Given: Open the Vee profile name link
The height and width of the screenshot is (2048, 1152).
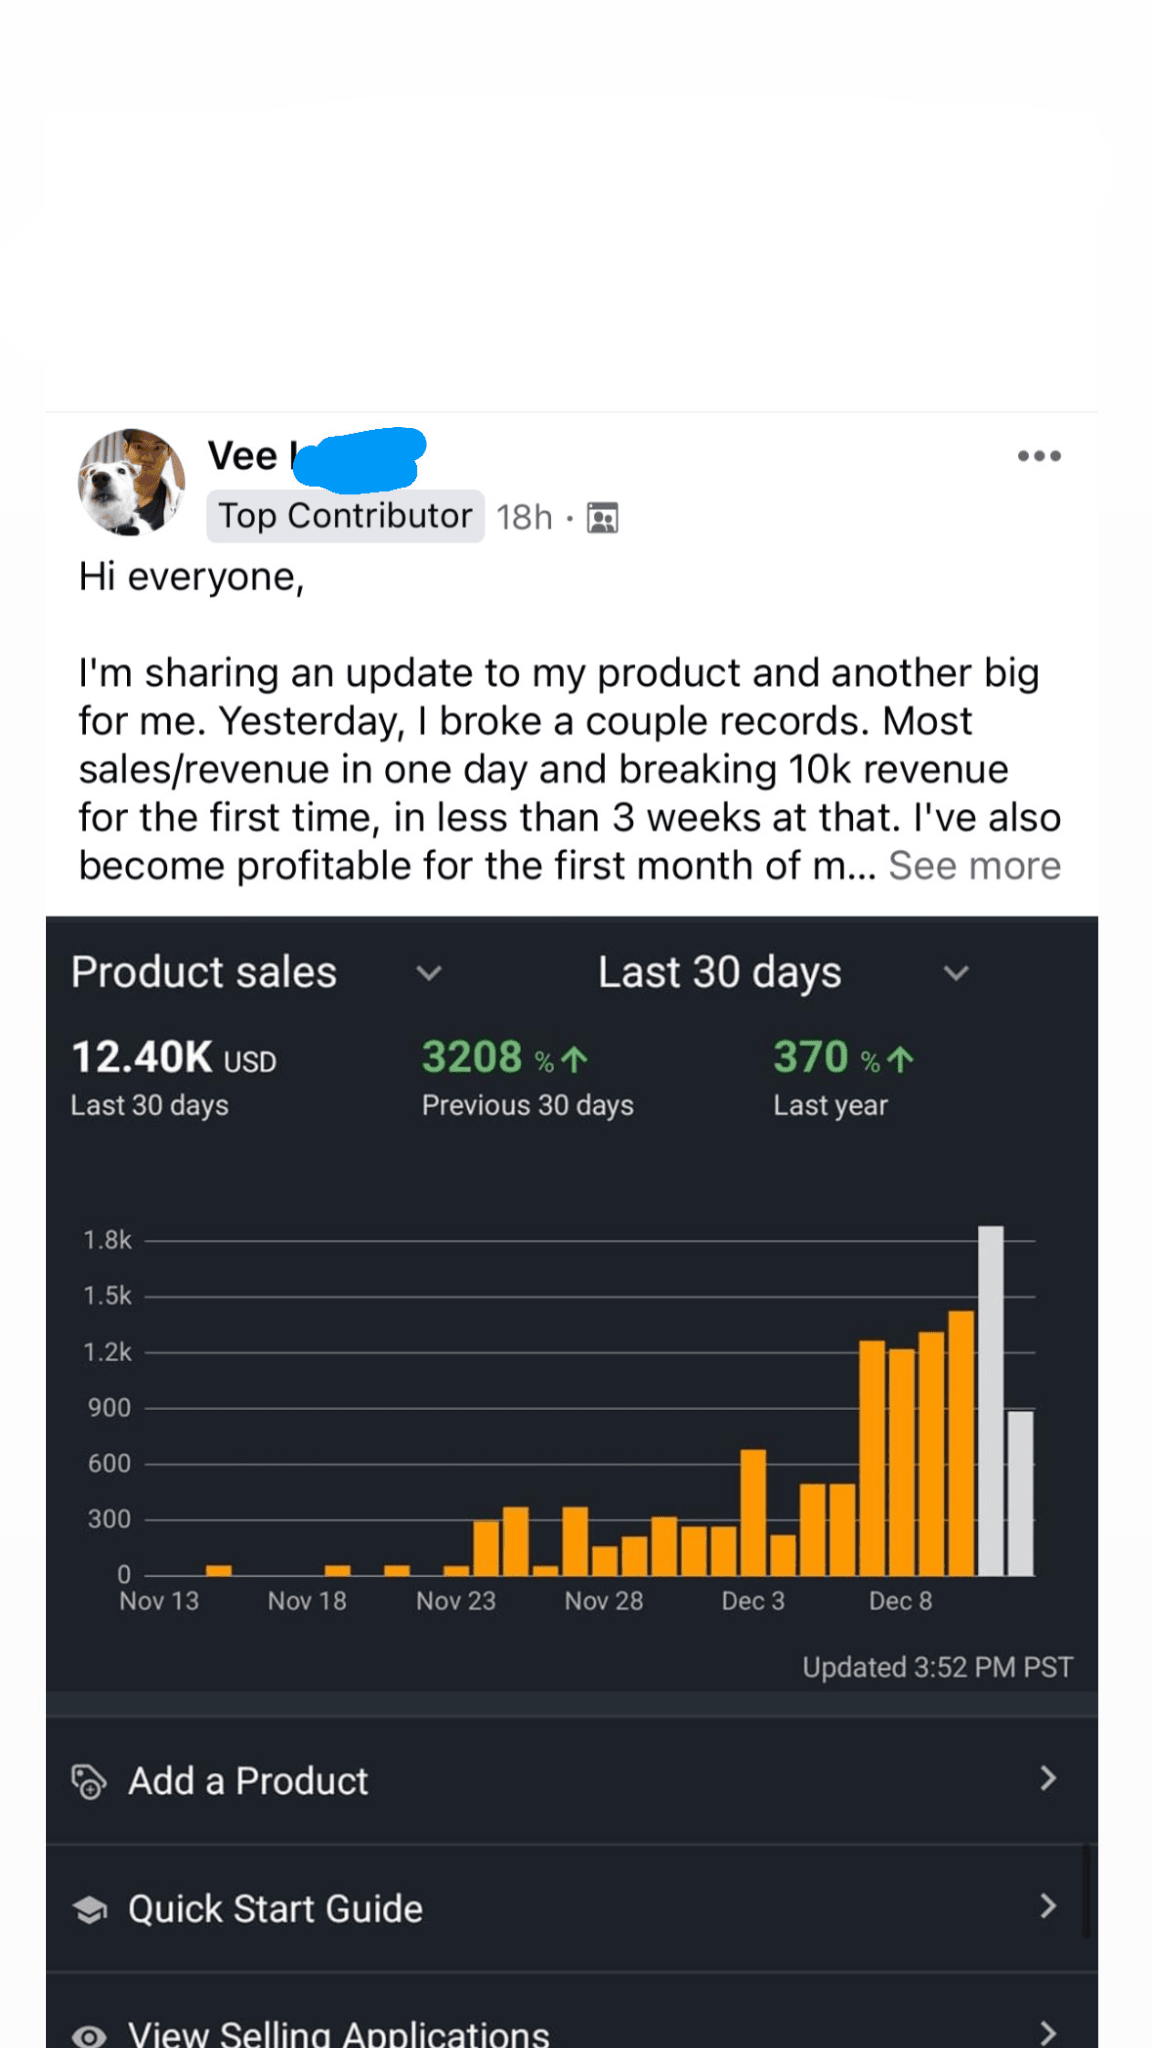Looking at the screenshot, I should point(243,456).
